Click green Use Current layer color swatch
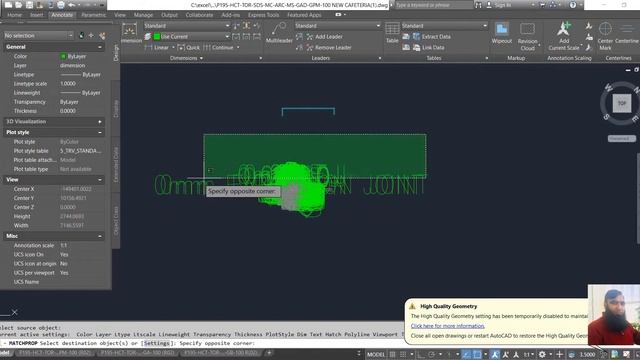This screenshot has width=640, height=360. [x=157, y=37]
